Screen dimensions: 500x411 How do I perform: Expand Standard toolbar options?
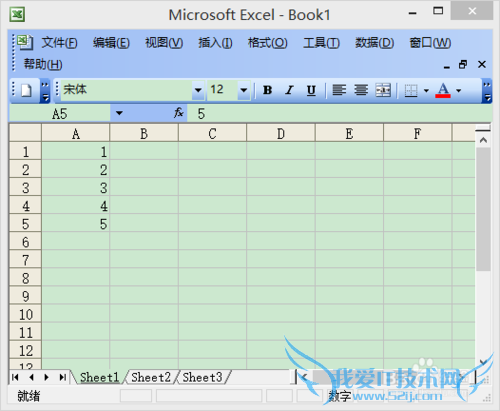pyautogui.click(x=45, y=90)
